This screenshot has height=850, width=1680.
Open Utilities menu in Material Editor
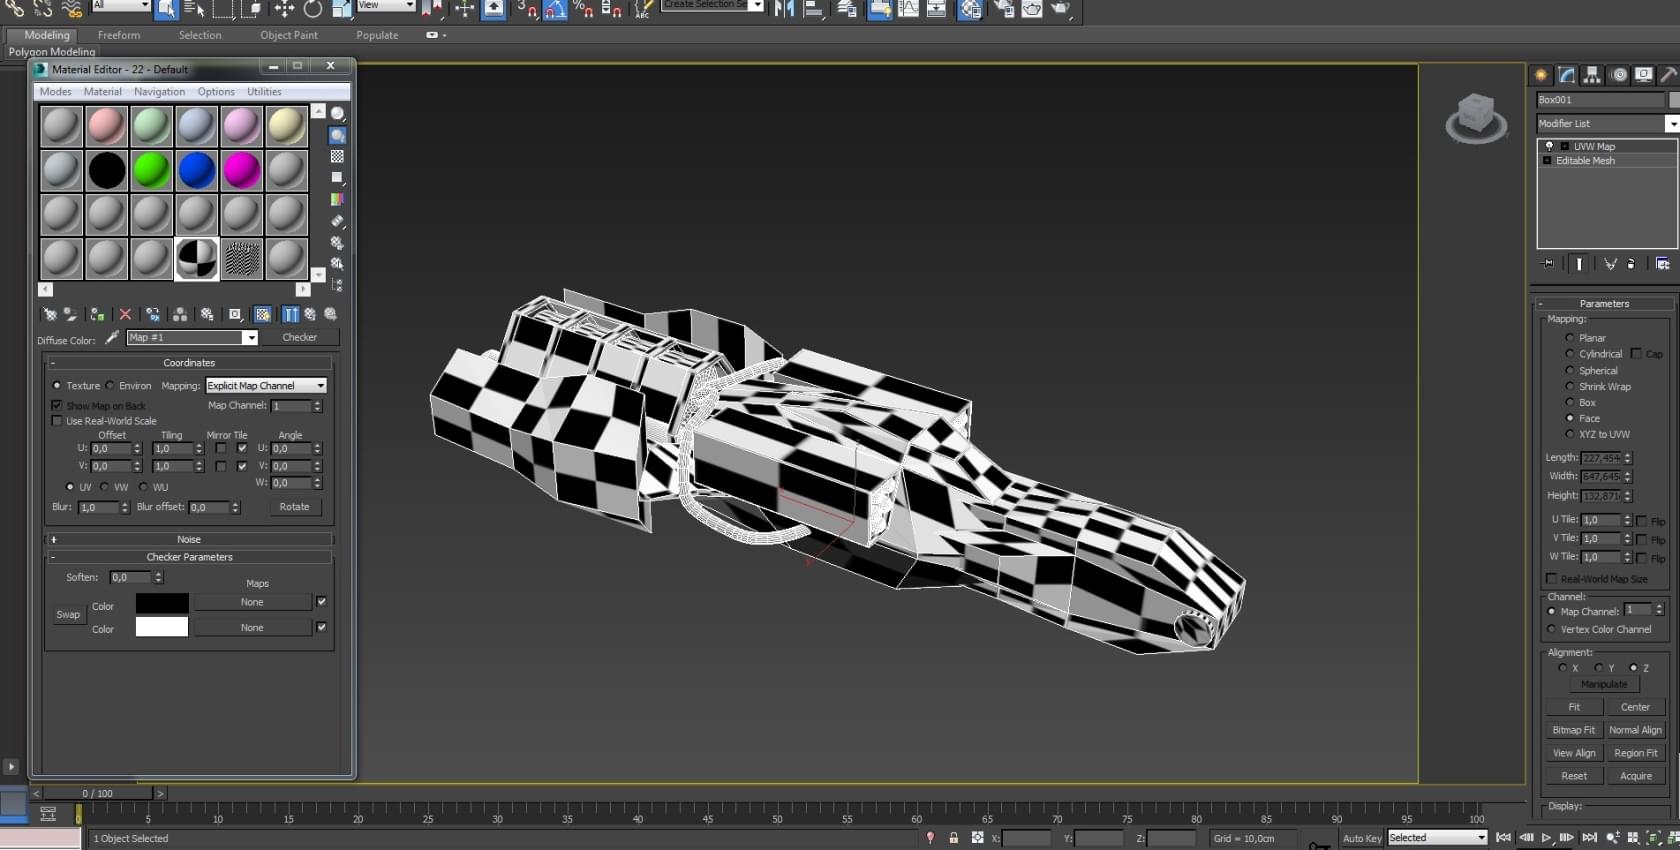(x=265, y=92)
